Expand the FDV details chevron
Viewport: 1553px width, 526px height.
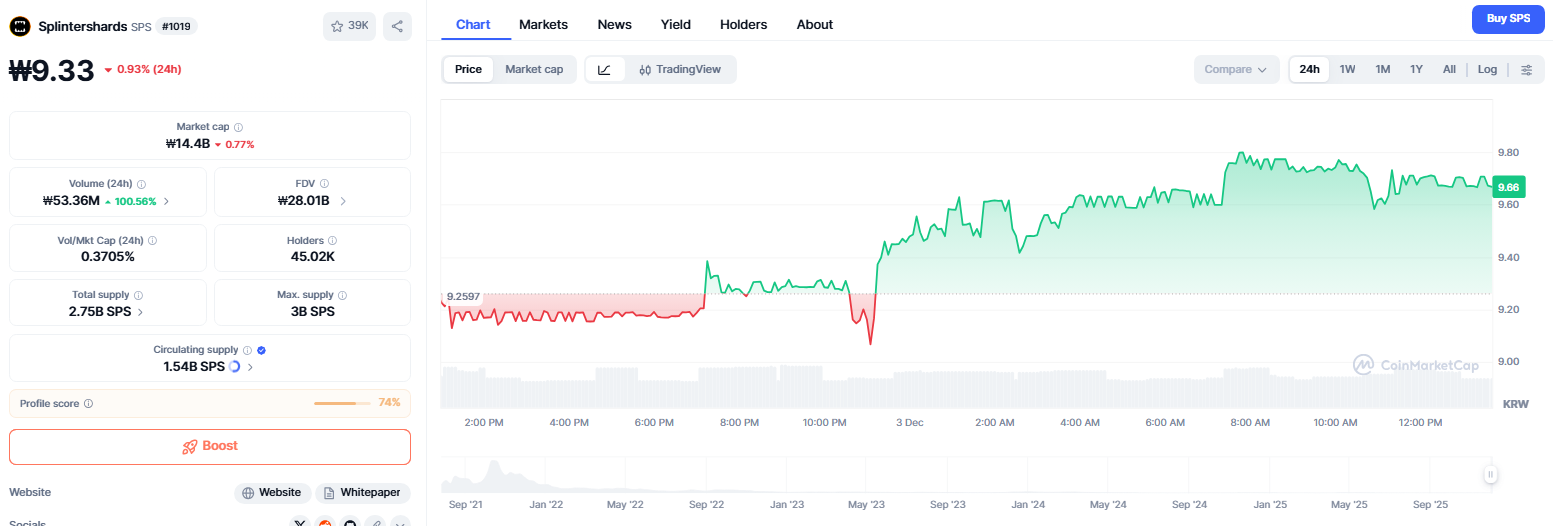(x=343, y=201)
